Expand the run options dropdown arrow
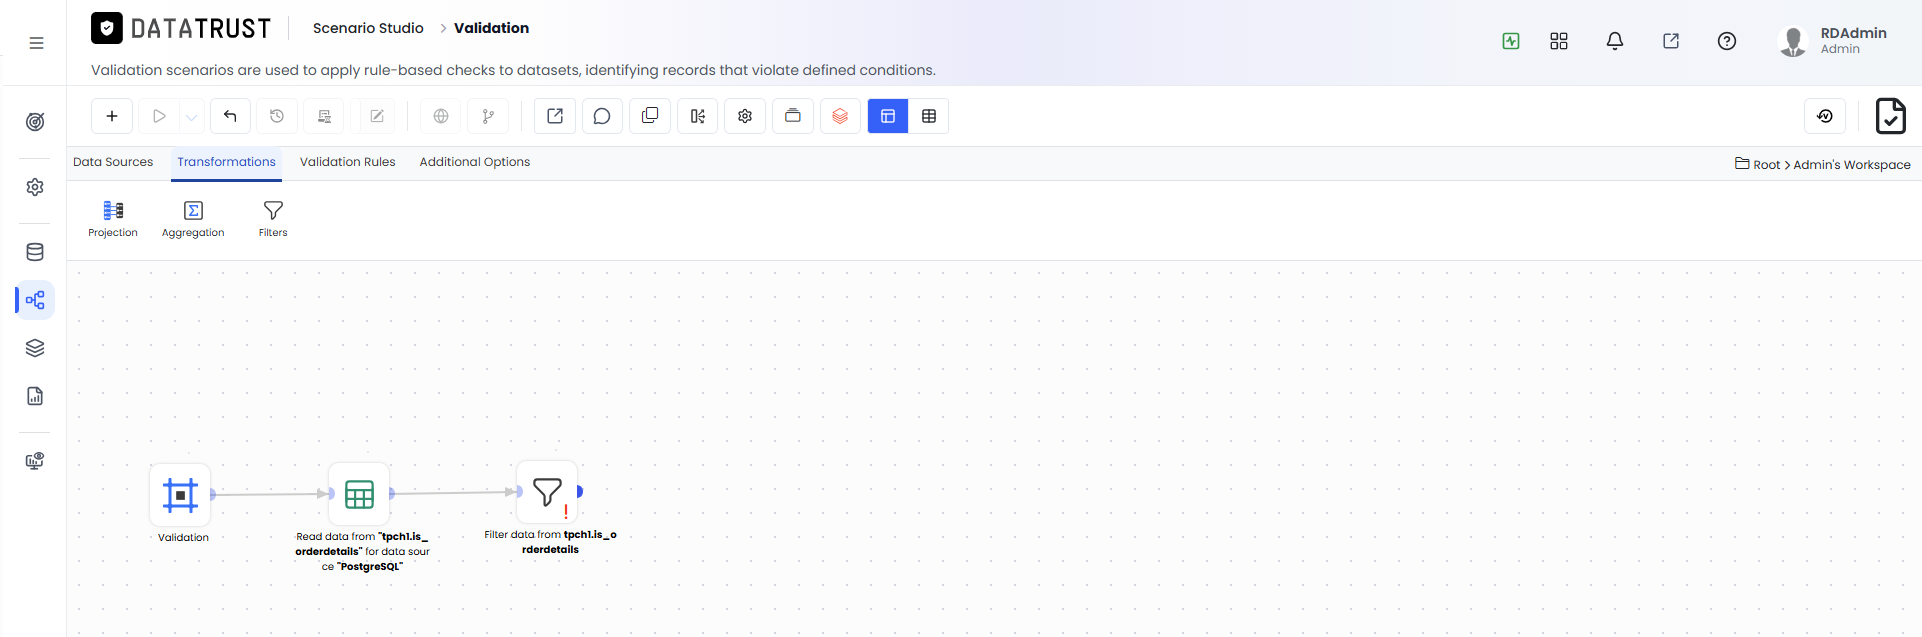Image resolution: width=1922 pixels, height=637 pixels. tap(191, 116)
